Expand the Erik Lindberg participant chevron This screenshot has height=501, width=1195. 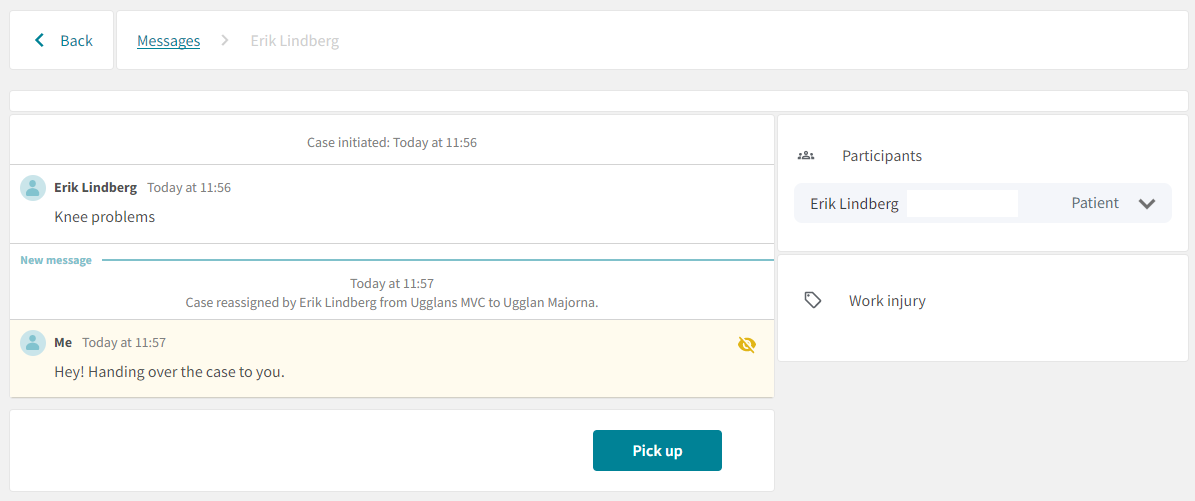coord(1147,204)
